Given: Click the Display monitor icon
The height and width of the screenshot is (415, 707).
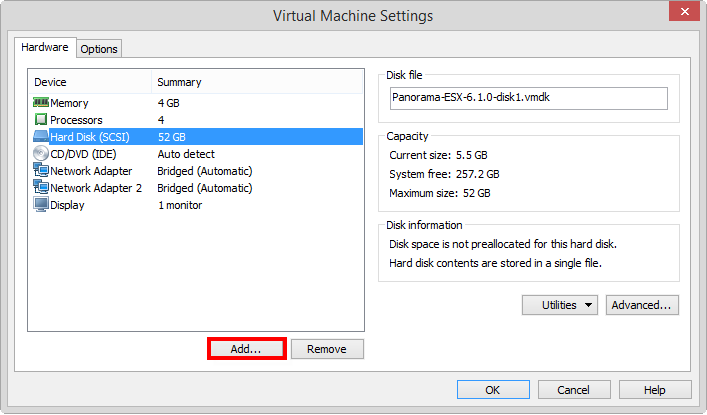Looking at the screenshot, I should 41,205.
